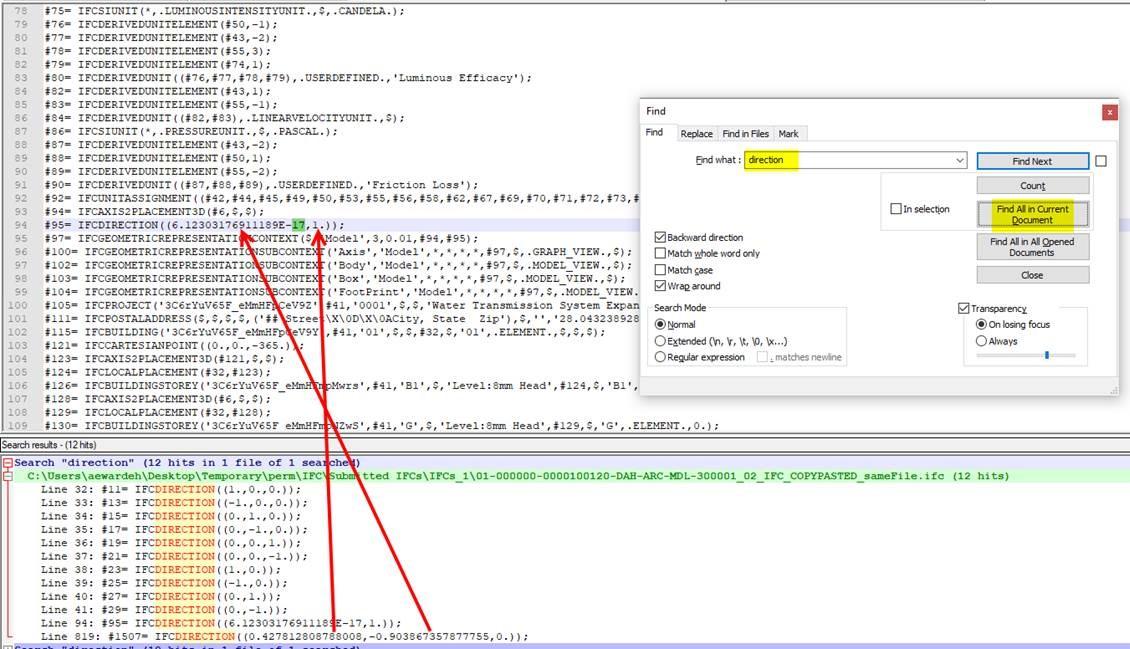Uncheck Backward direction option
The height and width of the screenshot is (649, 1130).
pyautogui.click(x=659, y=237)
